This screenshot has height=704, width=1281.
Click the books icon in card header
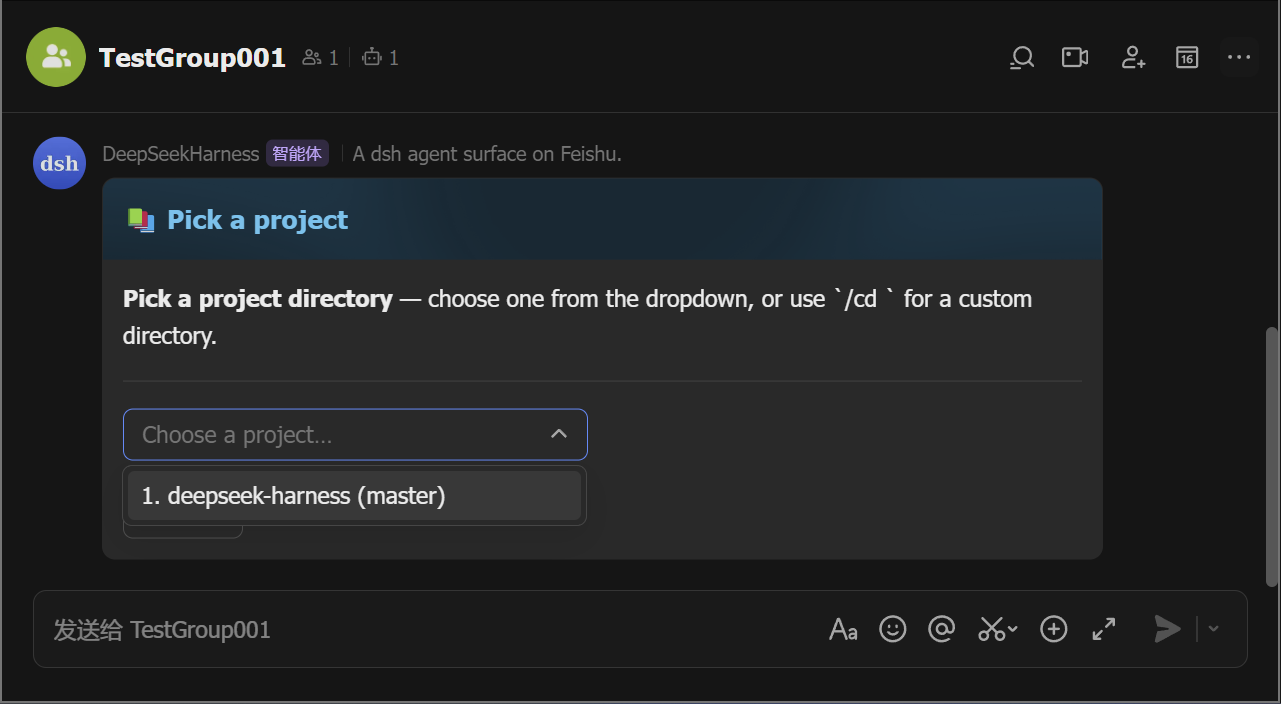141,220
